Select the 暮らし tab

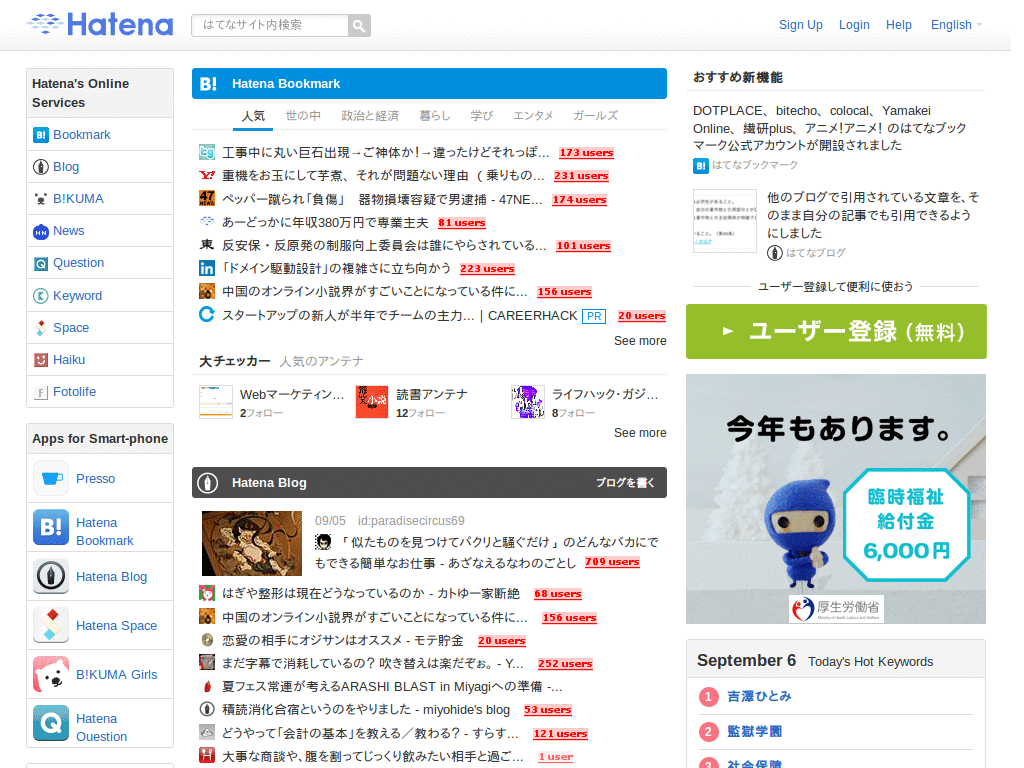[x=435, y=116]
